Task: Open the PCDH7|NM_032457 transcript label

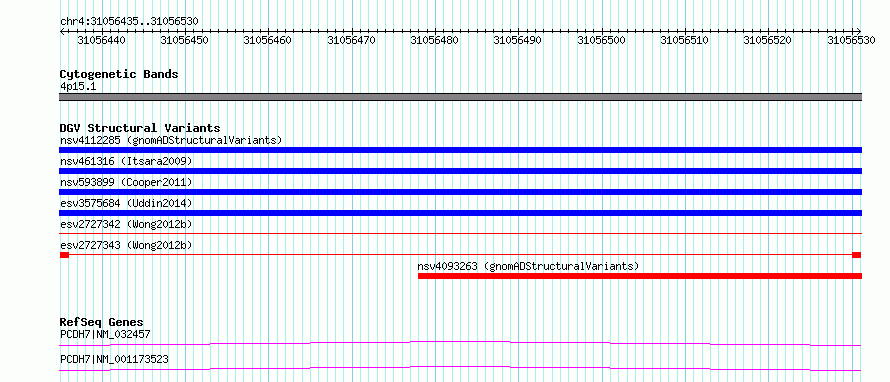Action: (x=106, y=334)
